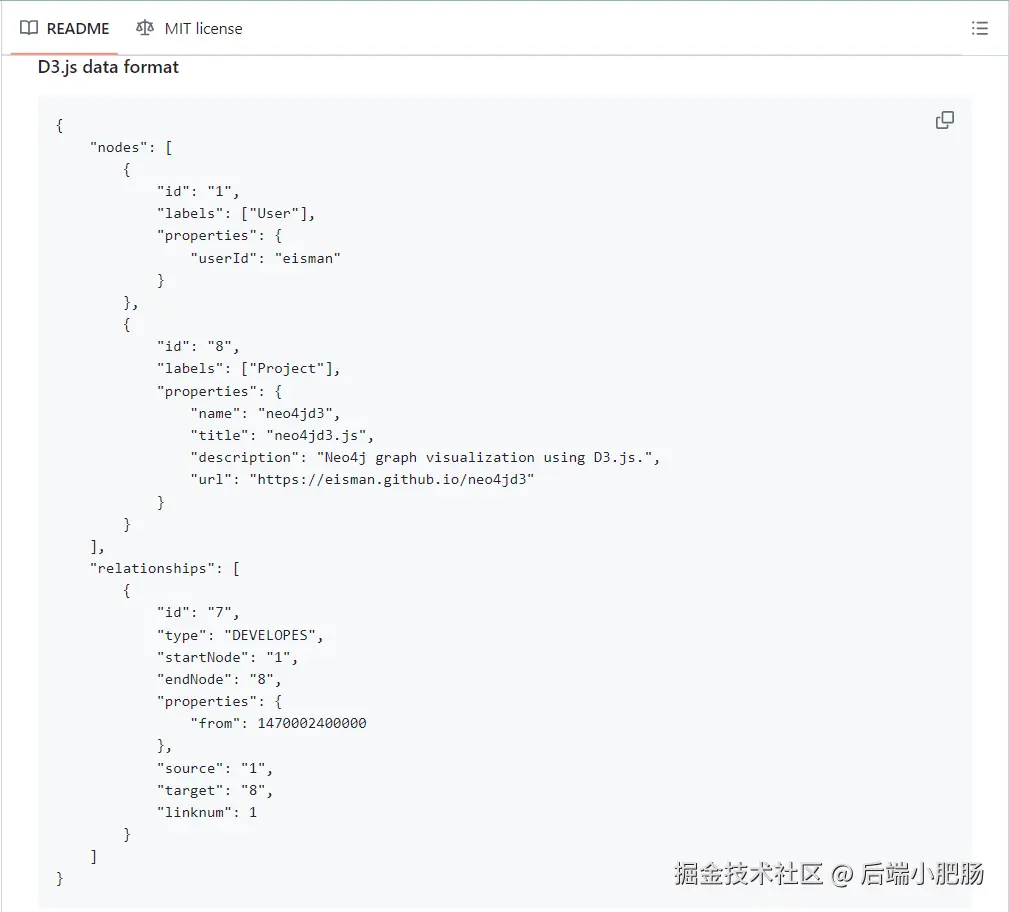Select the "labels": ["User"] line
Viewport: 1009px width, 912px height.
pyautogui.click(x=236, y=214)
